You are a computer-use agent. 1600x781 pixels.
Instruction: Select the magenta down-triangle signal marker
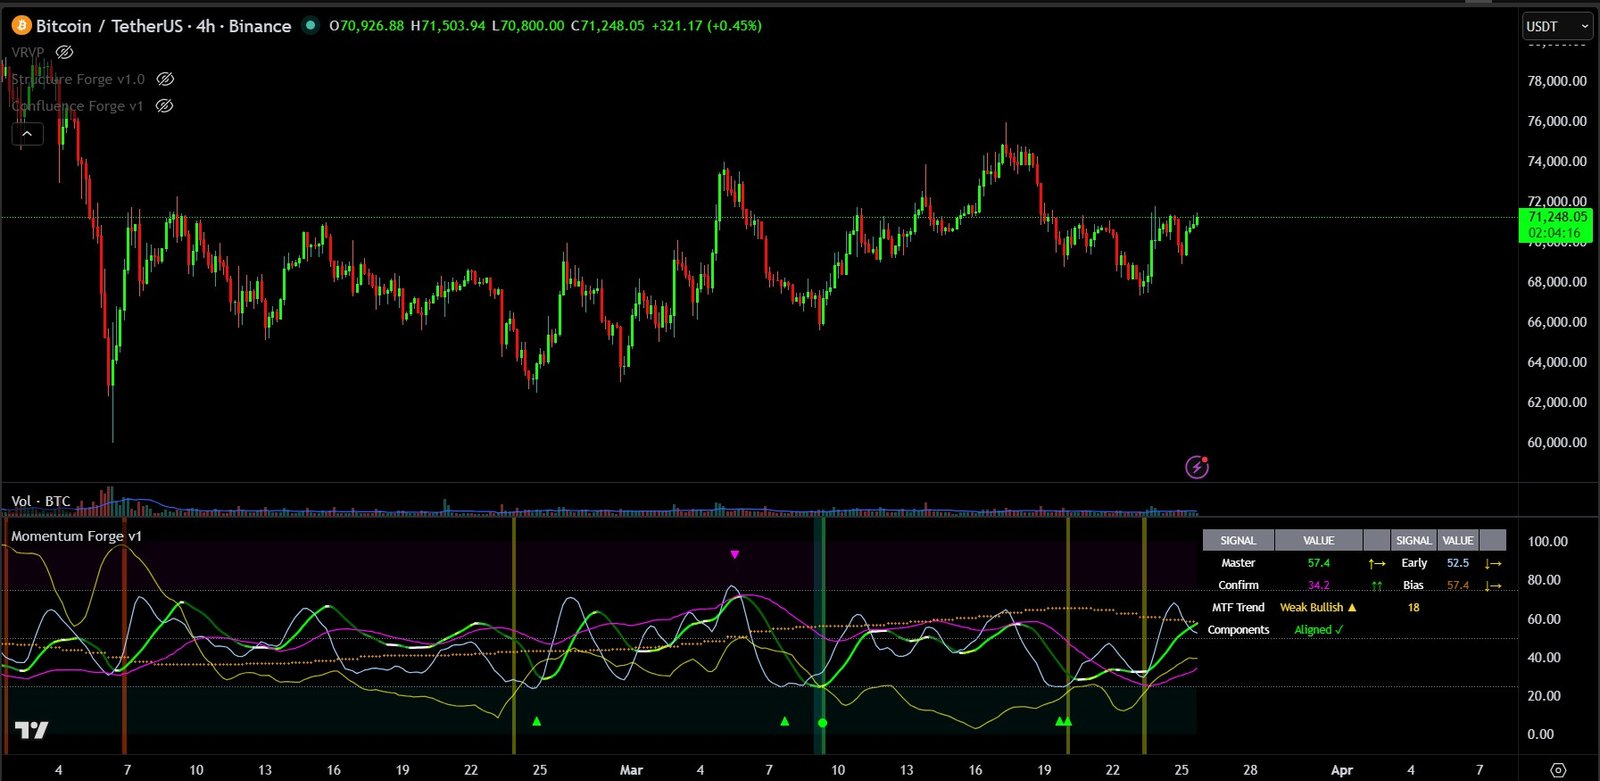pos(735,554)
